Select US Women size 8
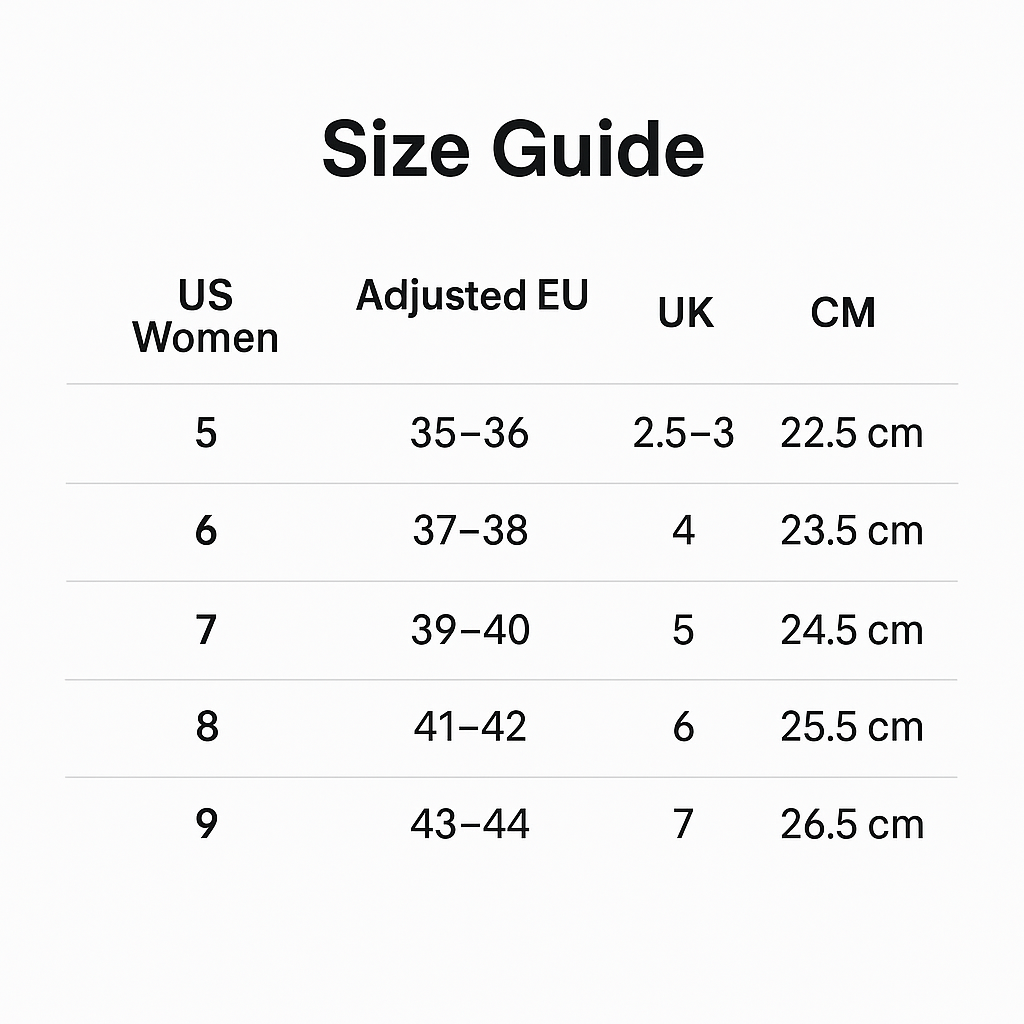The width and height of the screenshot is (1024, 1024). coord(206,727)
